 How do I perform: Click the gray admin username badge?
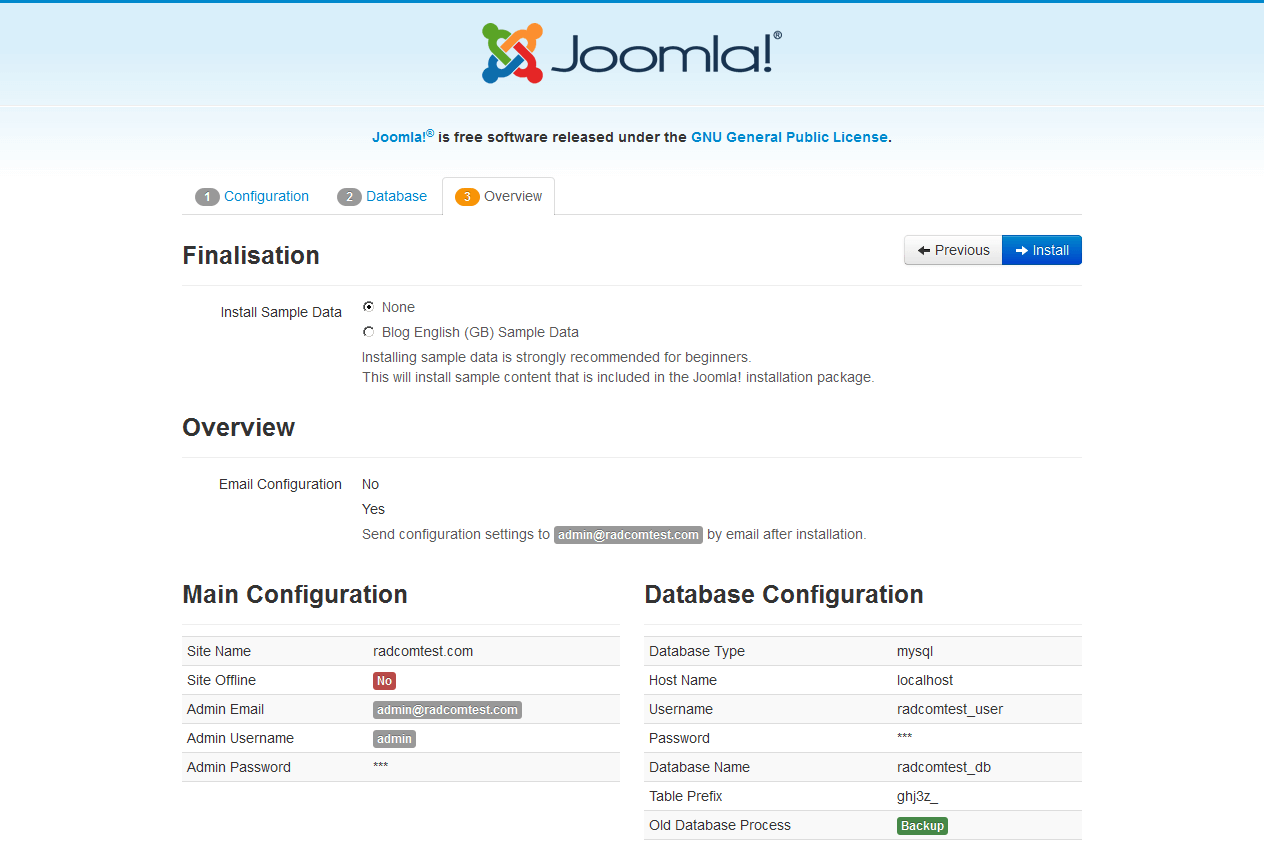tap(394, 739)
